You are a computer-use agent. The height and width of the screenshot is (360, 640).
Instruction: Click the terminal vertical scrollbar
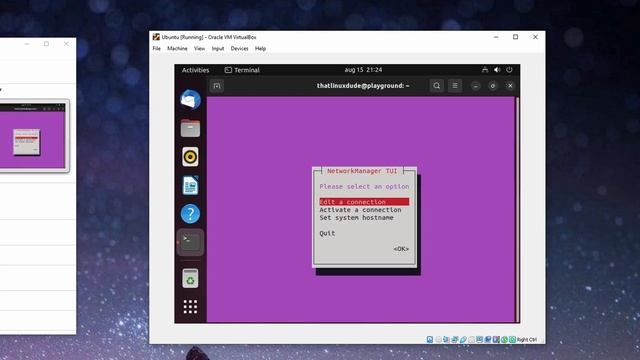click(517, 209)
